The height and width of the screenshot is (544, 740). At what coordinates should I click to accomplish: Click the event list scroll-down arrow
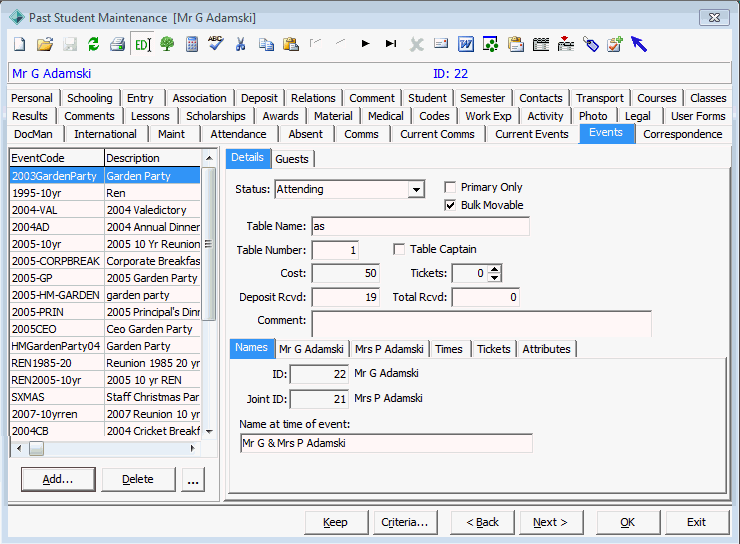[210, 431]
